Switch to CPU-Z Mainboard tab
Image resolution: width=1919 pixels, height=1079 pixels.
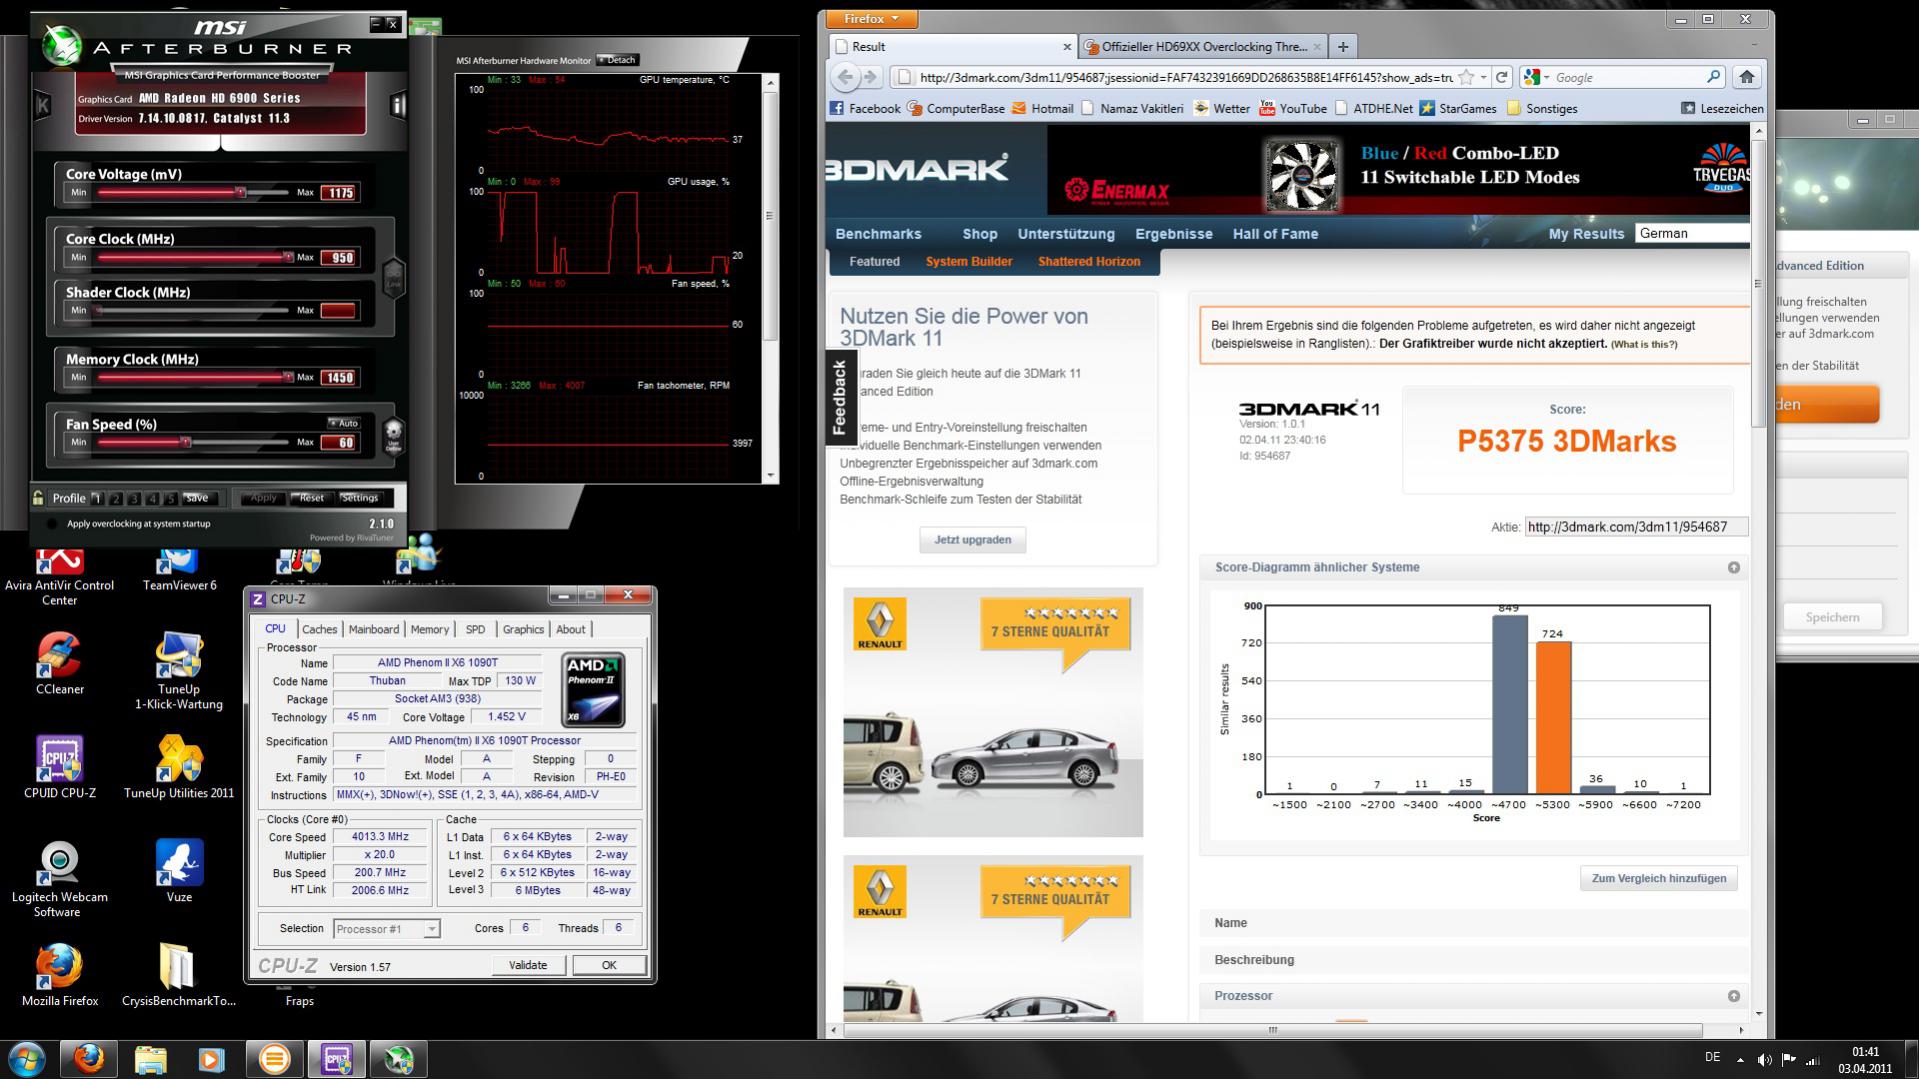[x=374, y=629]
